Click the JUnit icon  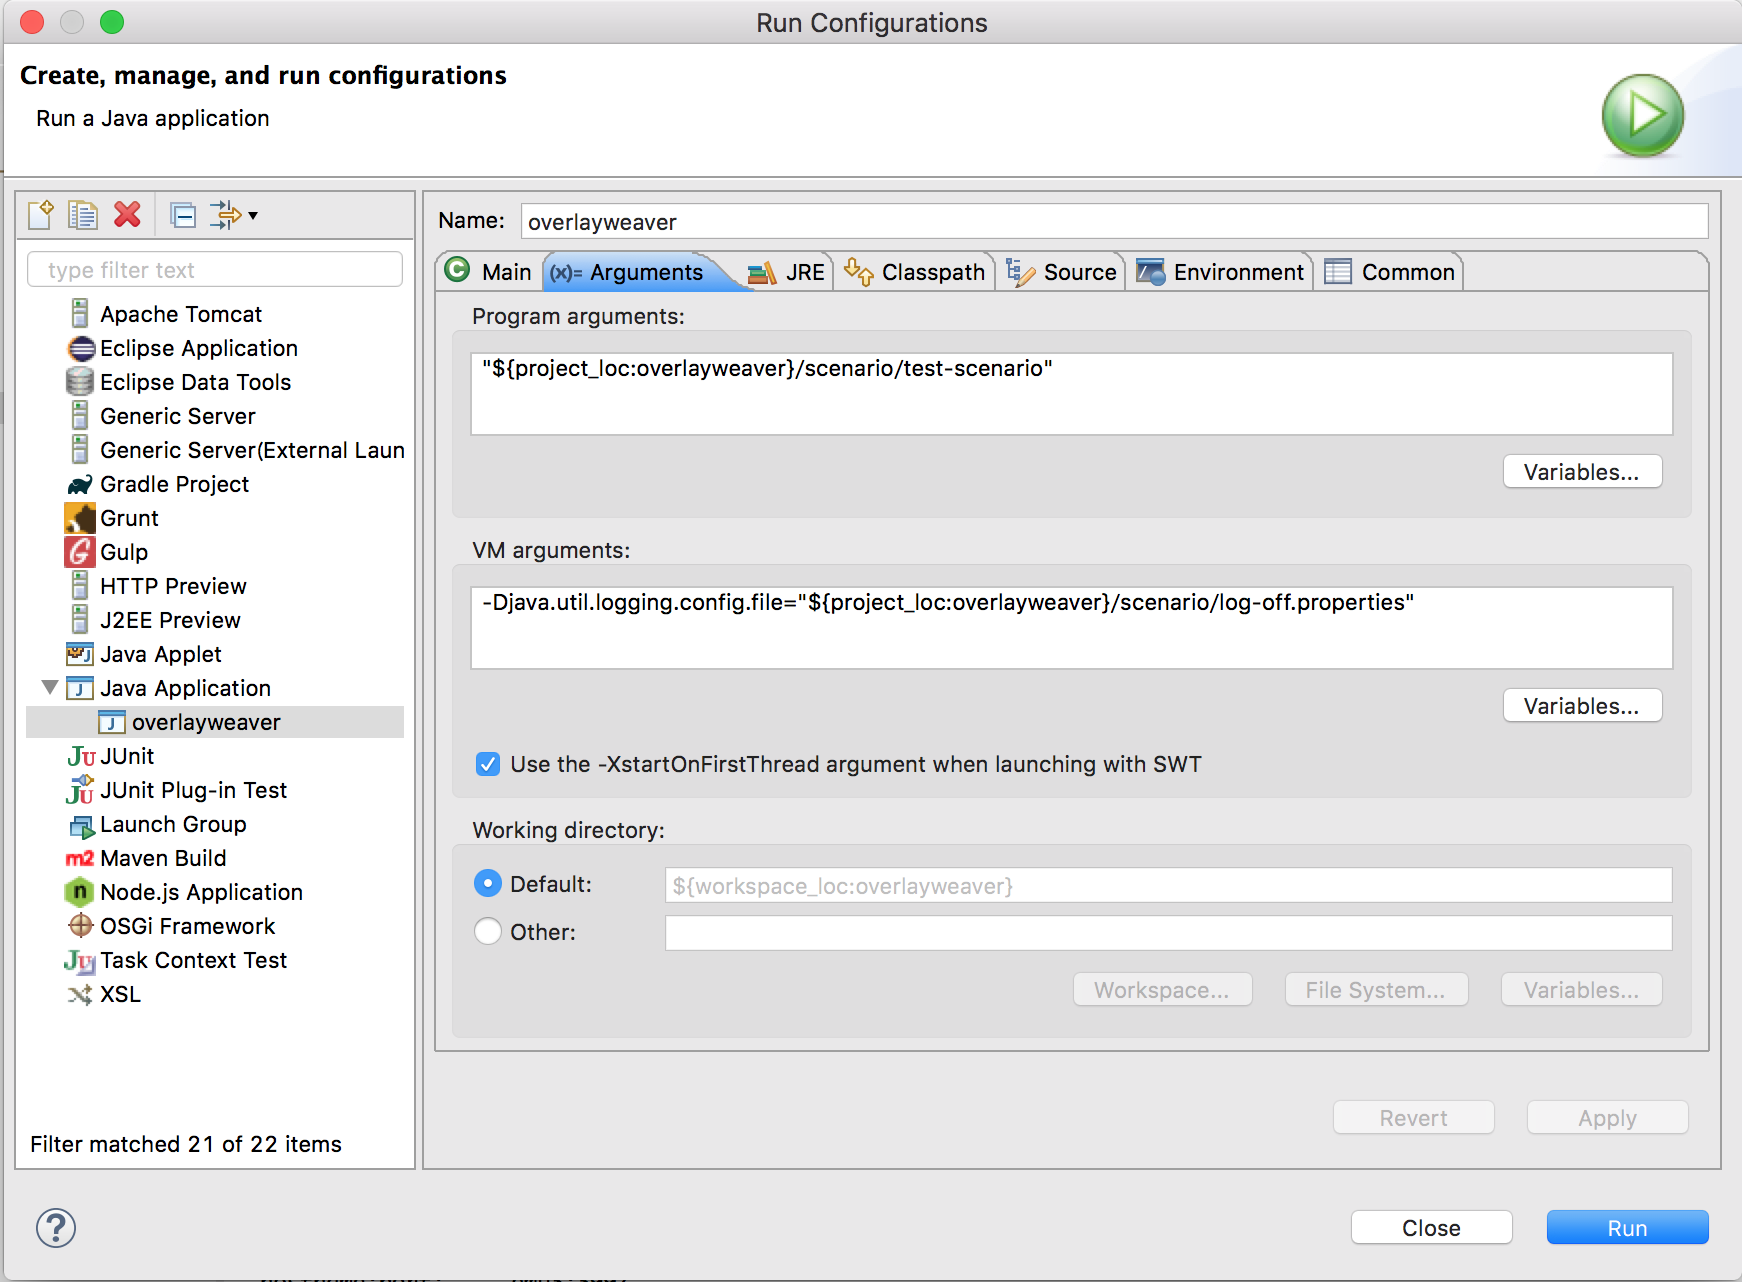click(x=81, y=756)
